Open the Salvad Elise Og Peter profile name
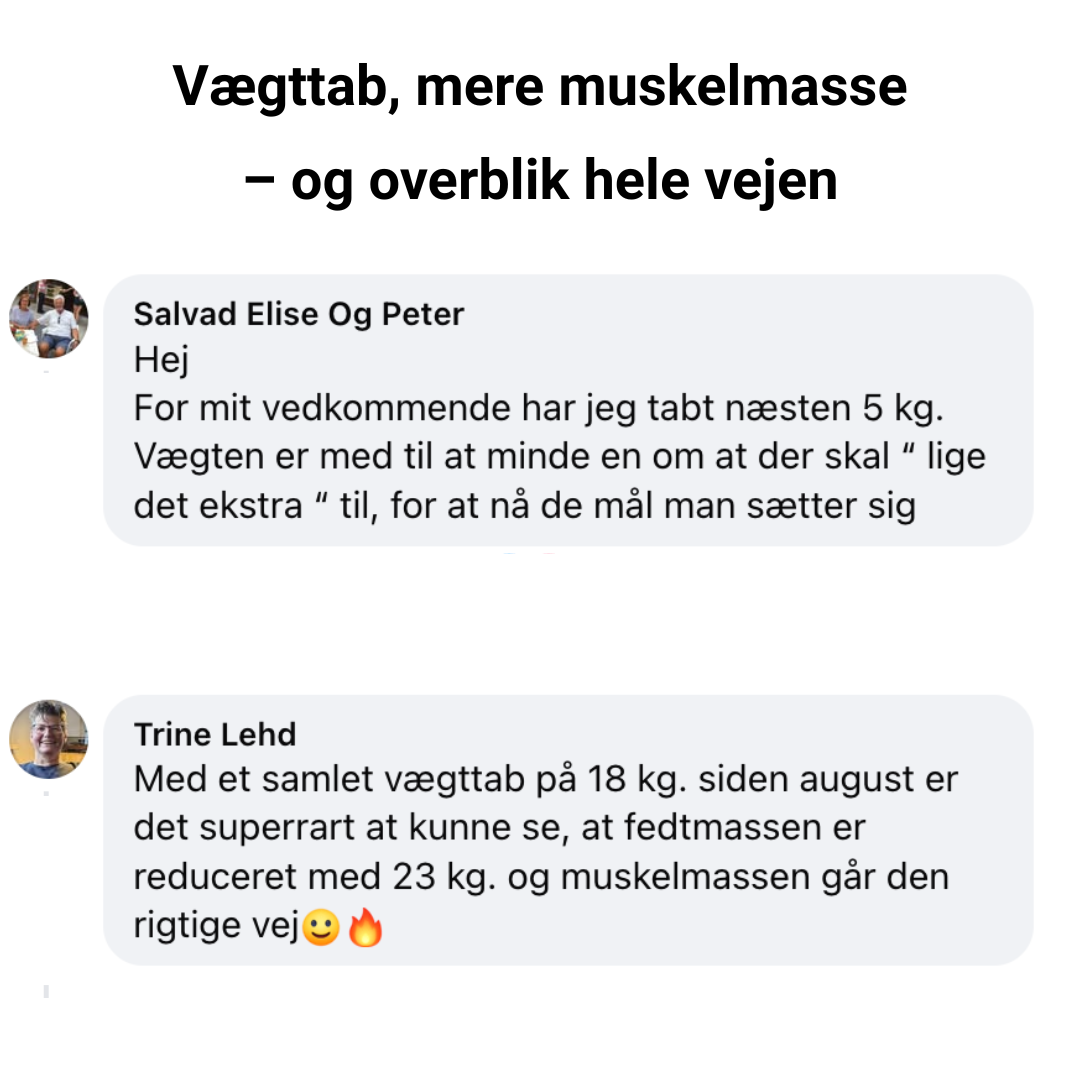Viewport: 1080px width, 1080px height. (299, 315)
